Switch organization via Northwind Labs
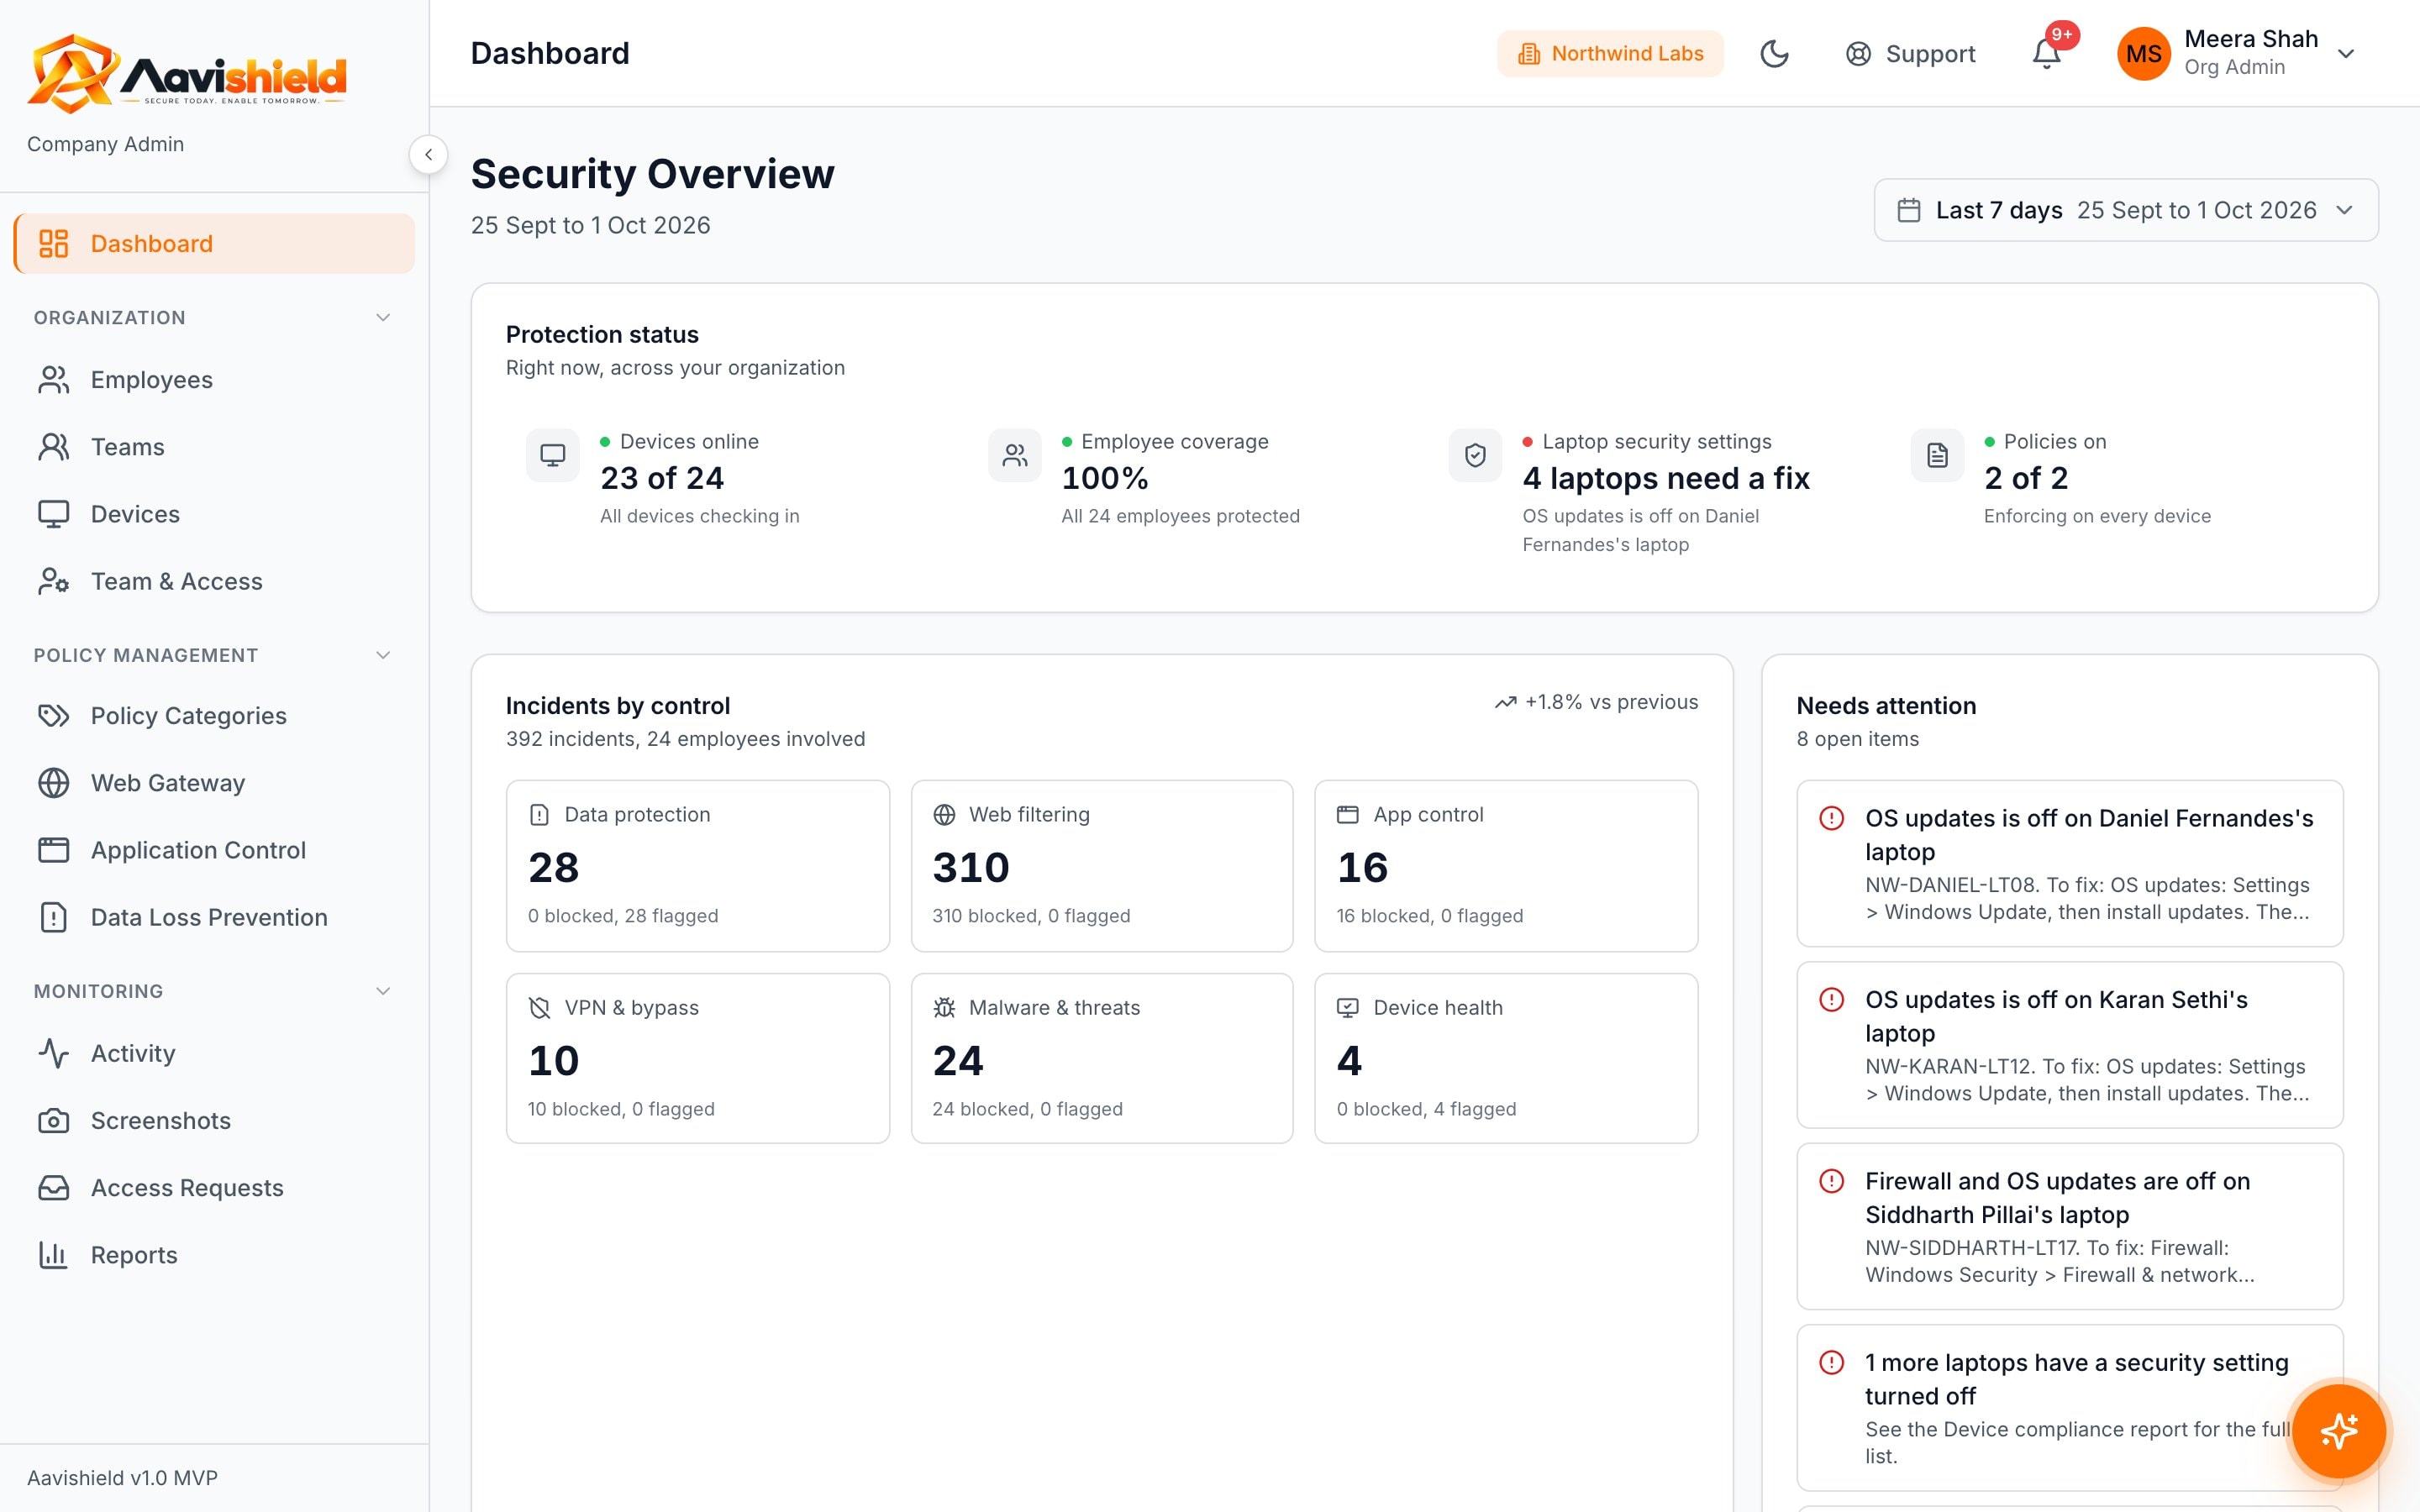This screenshot has width=2420, height=1512. click(1610, 54)
